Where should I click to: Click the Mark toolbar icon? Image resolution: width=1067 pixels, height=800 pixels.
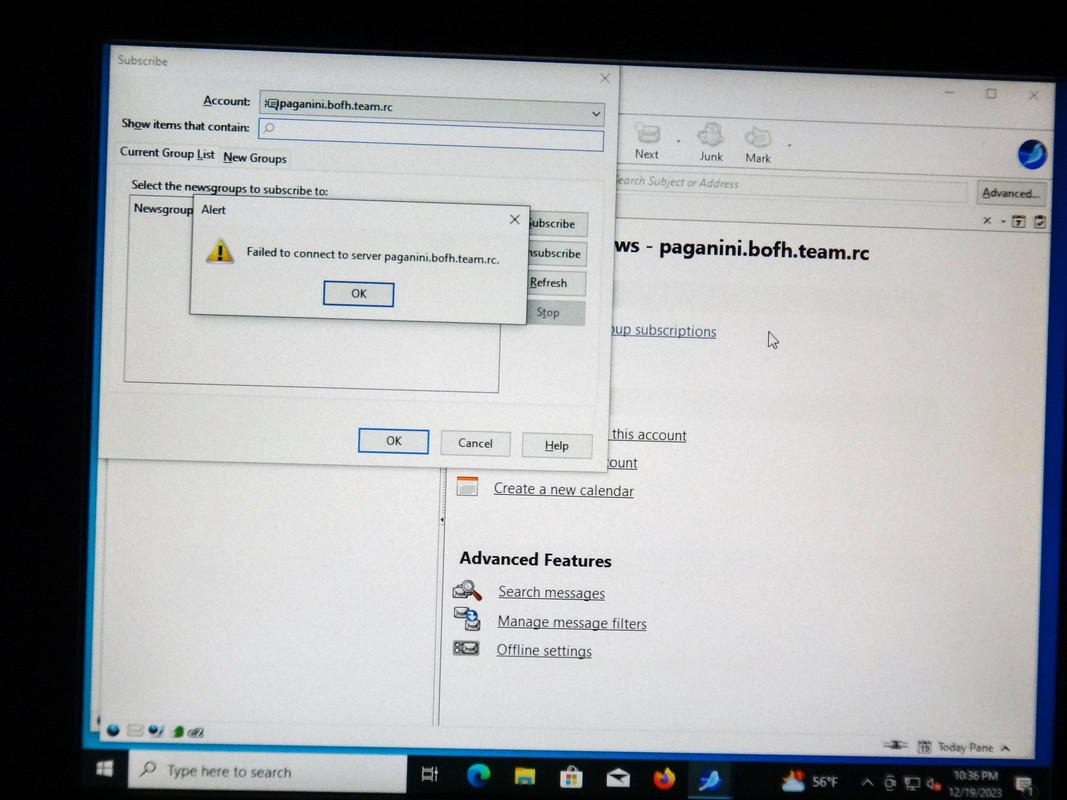(757, 145)
